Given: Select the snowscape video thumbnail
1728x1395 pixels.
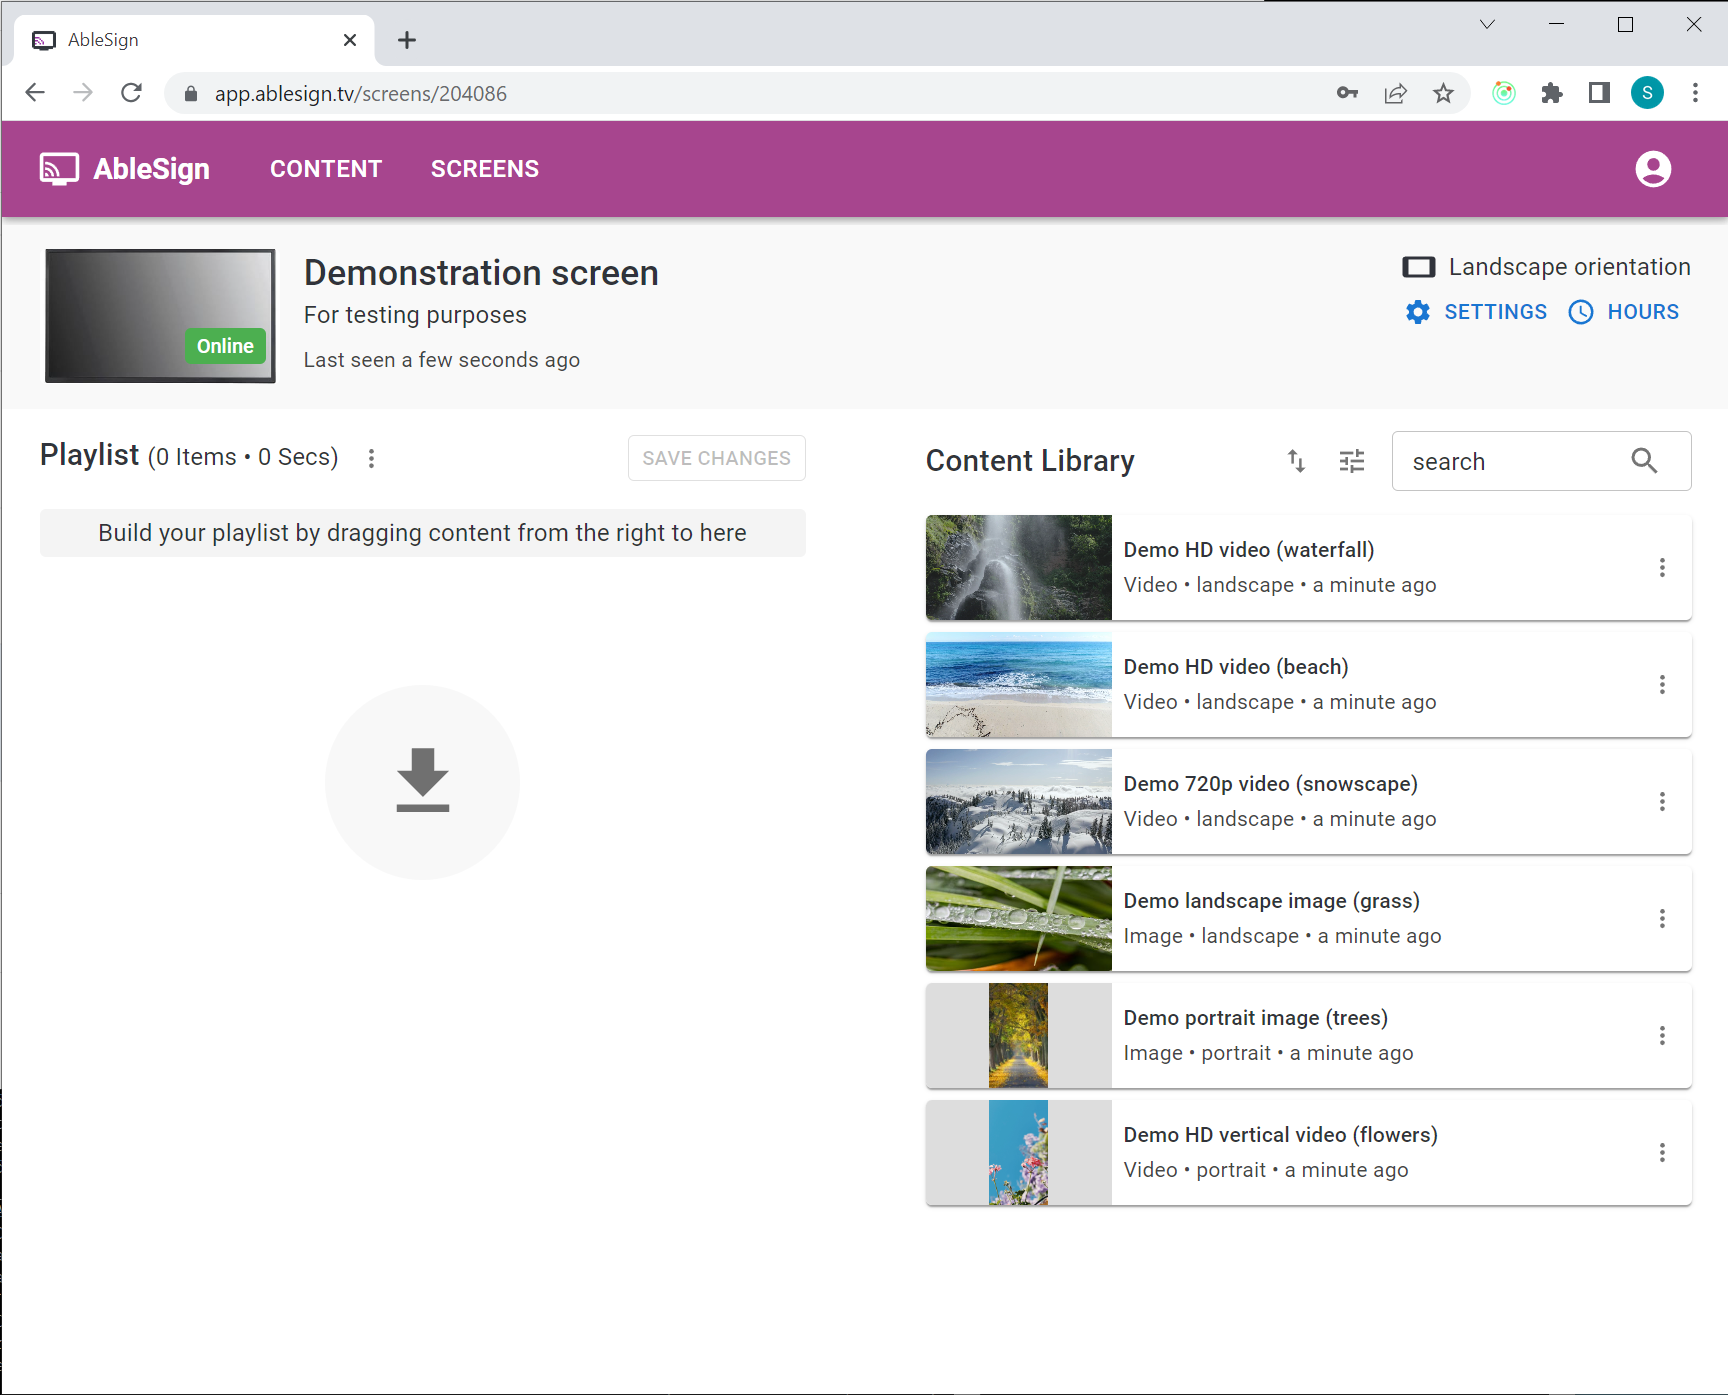Looking at the screenshot, I should point(1018,802).
